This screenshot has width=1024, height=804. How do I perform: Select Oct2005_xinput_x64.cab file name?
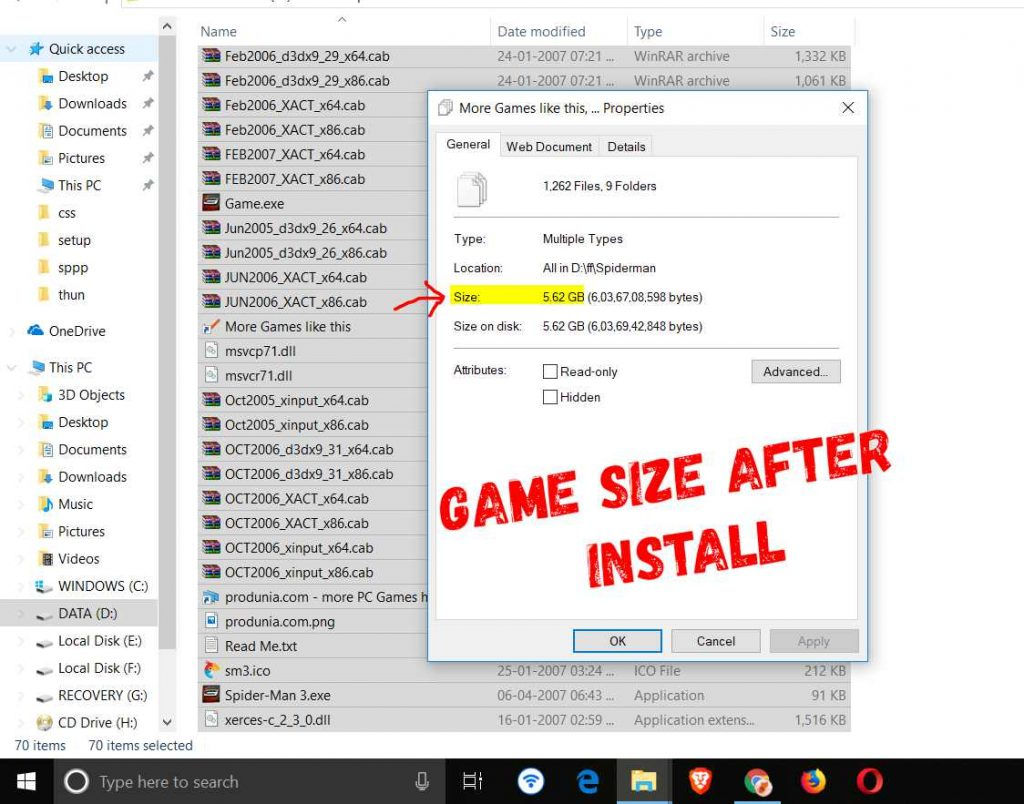296,400
